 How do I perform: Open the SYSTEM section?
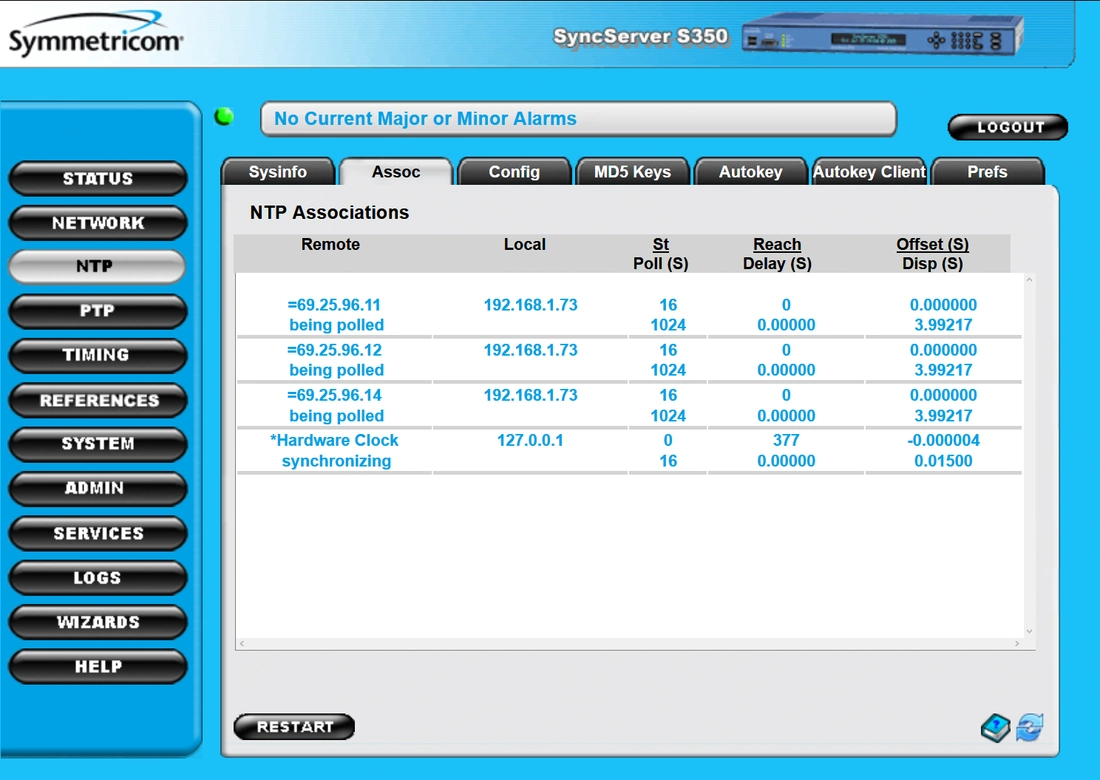pos(98,443)
